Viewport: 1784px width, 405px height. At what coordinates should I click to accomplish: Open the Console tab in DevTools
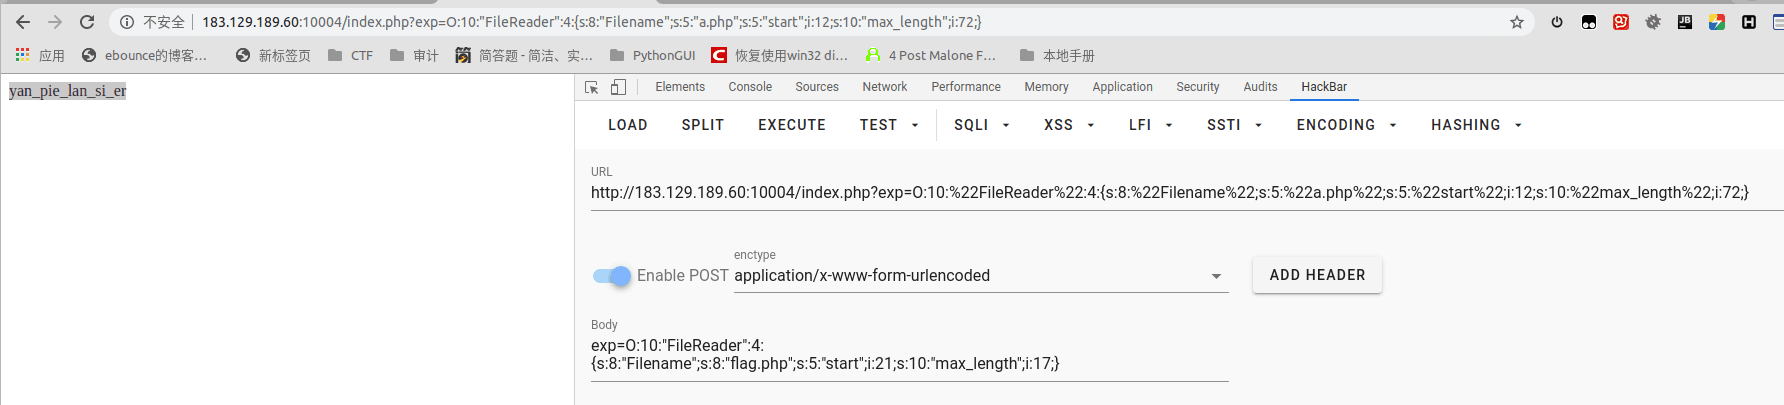750,87
